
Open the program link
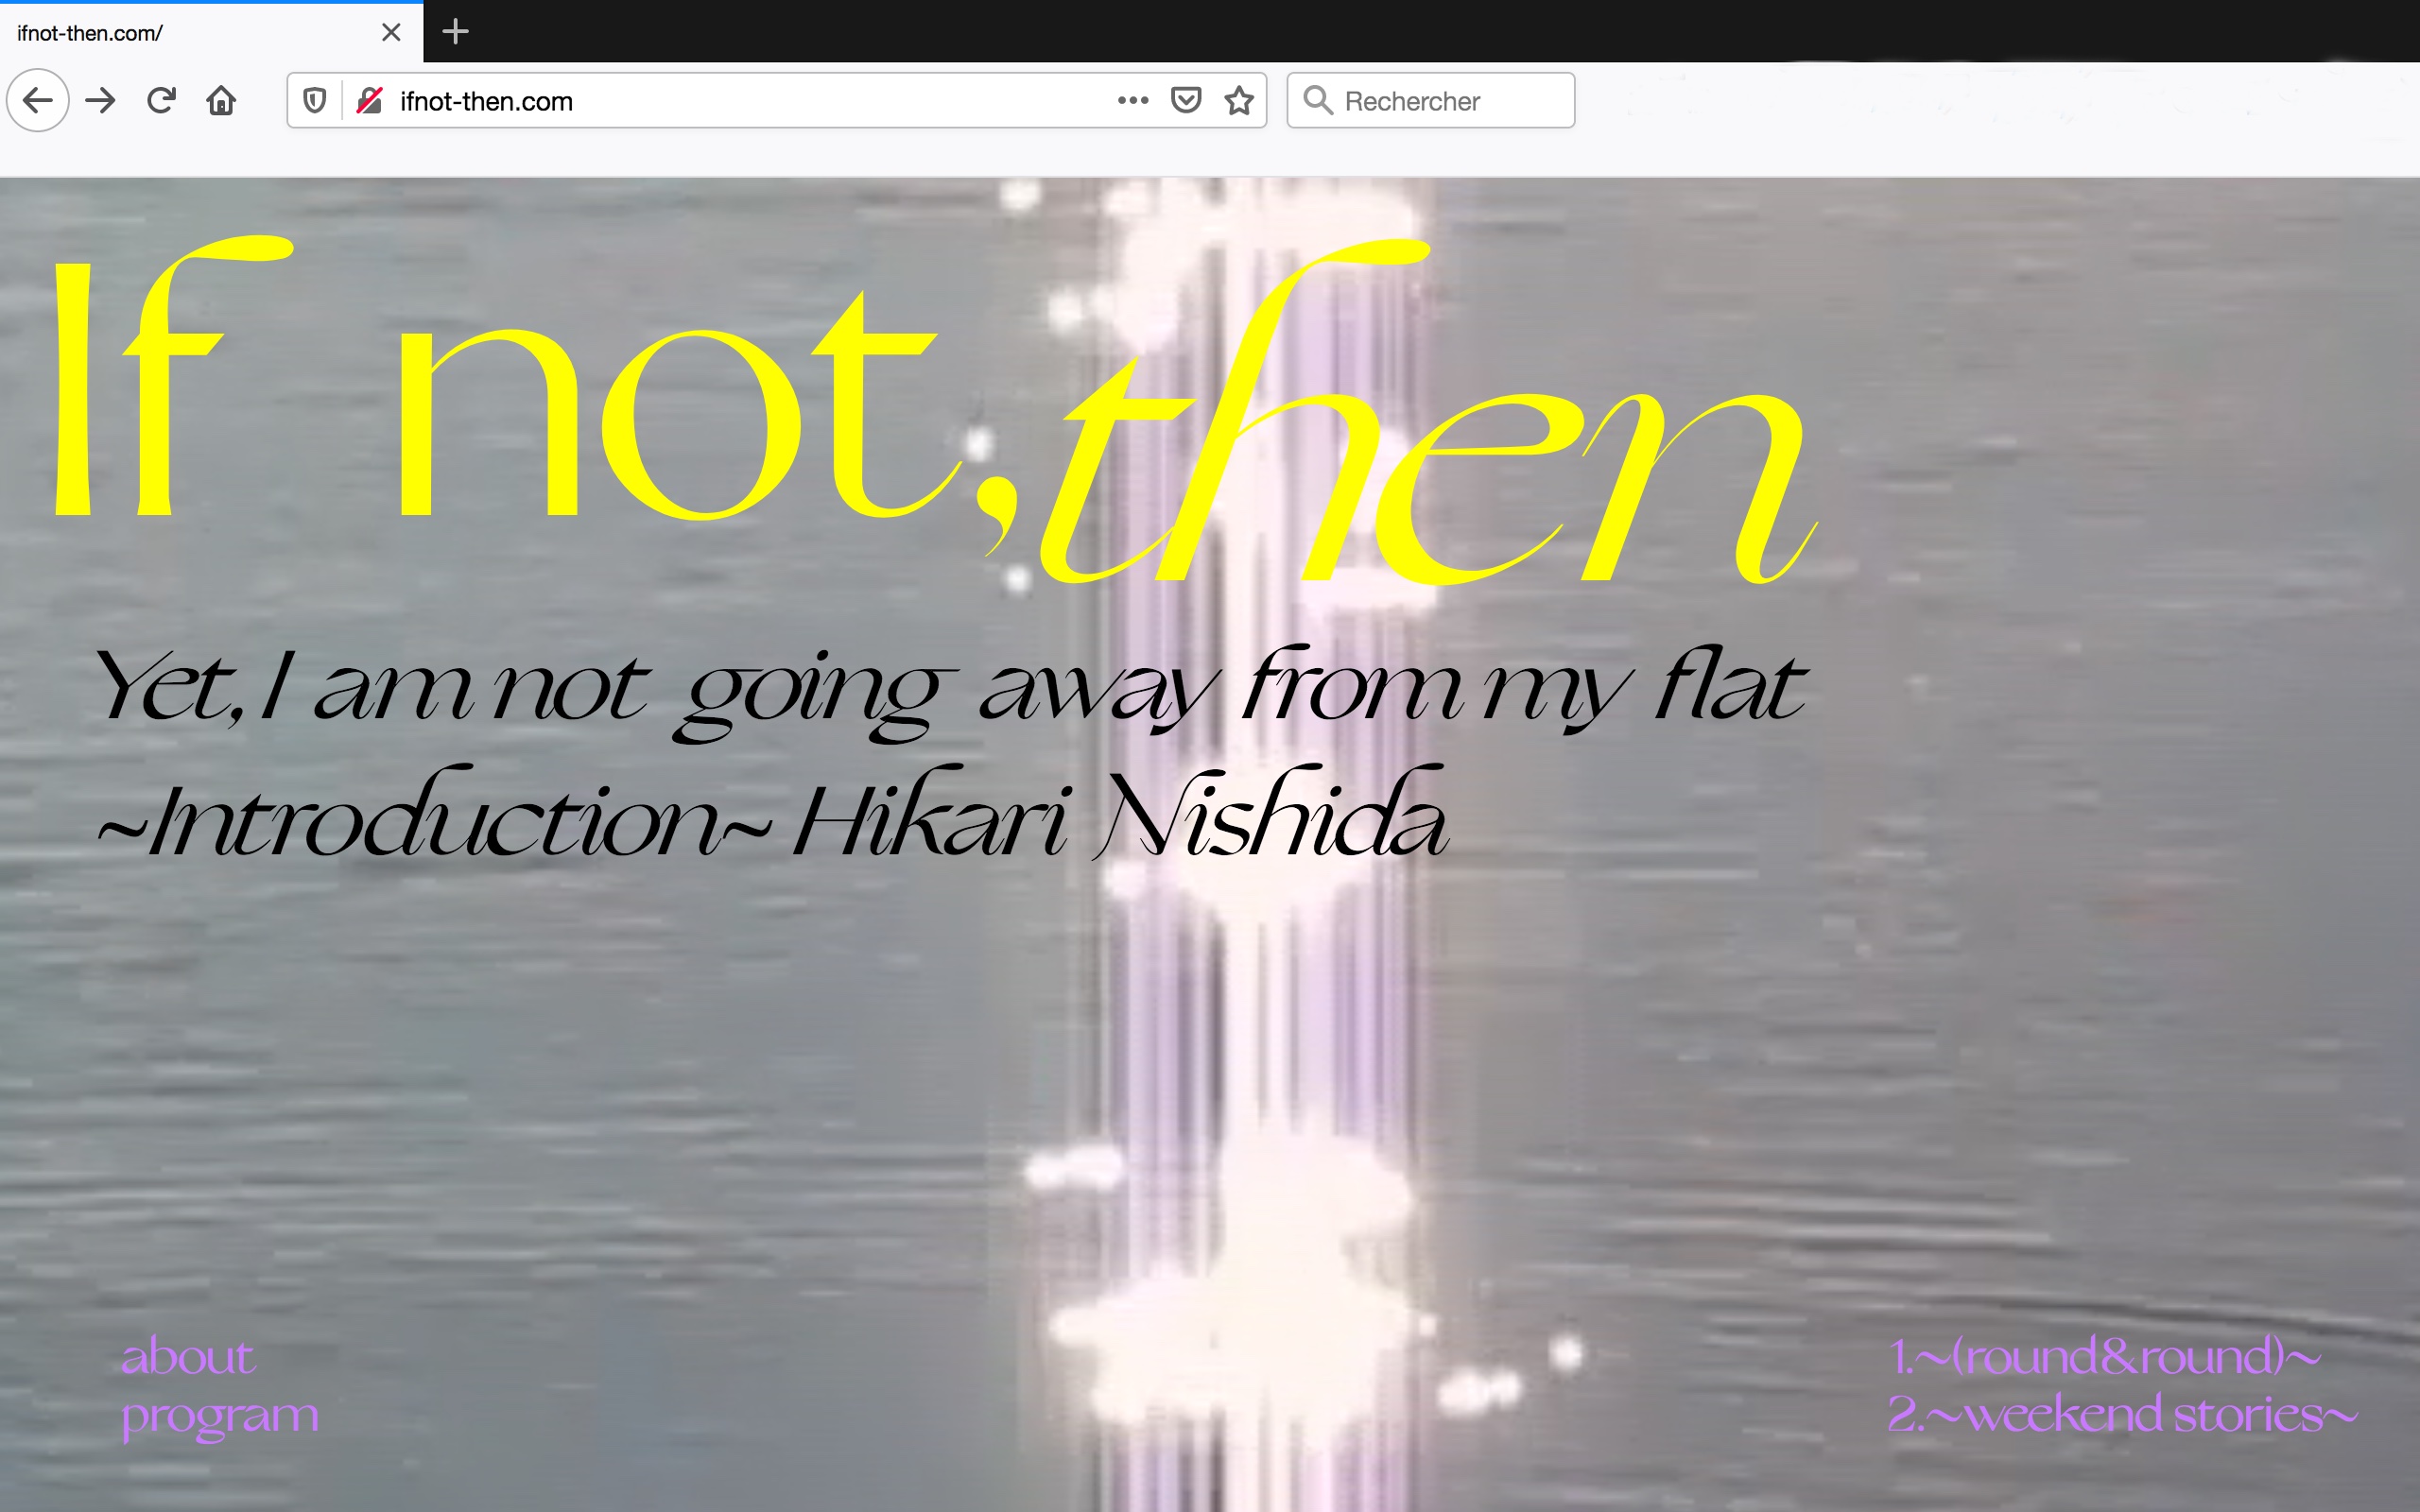pyautogui.click(x=220, y=1417)
